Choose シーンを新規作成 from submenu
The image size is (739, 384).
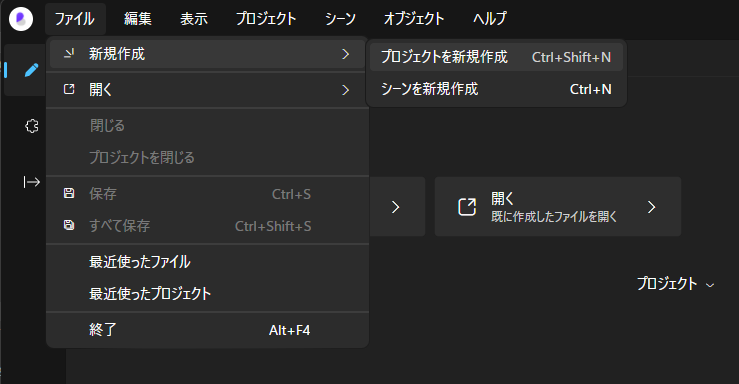pos(496,89)
